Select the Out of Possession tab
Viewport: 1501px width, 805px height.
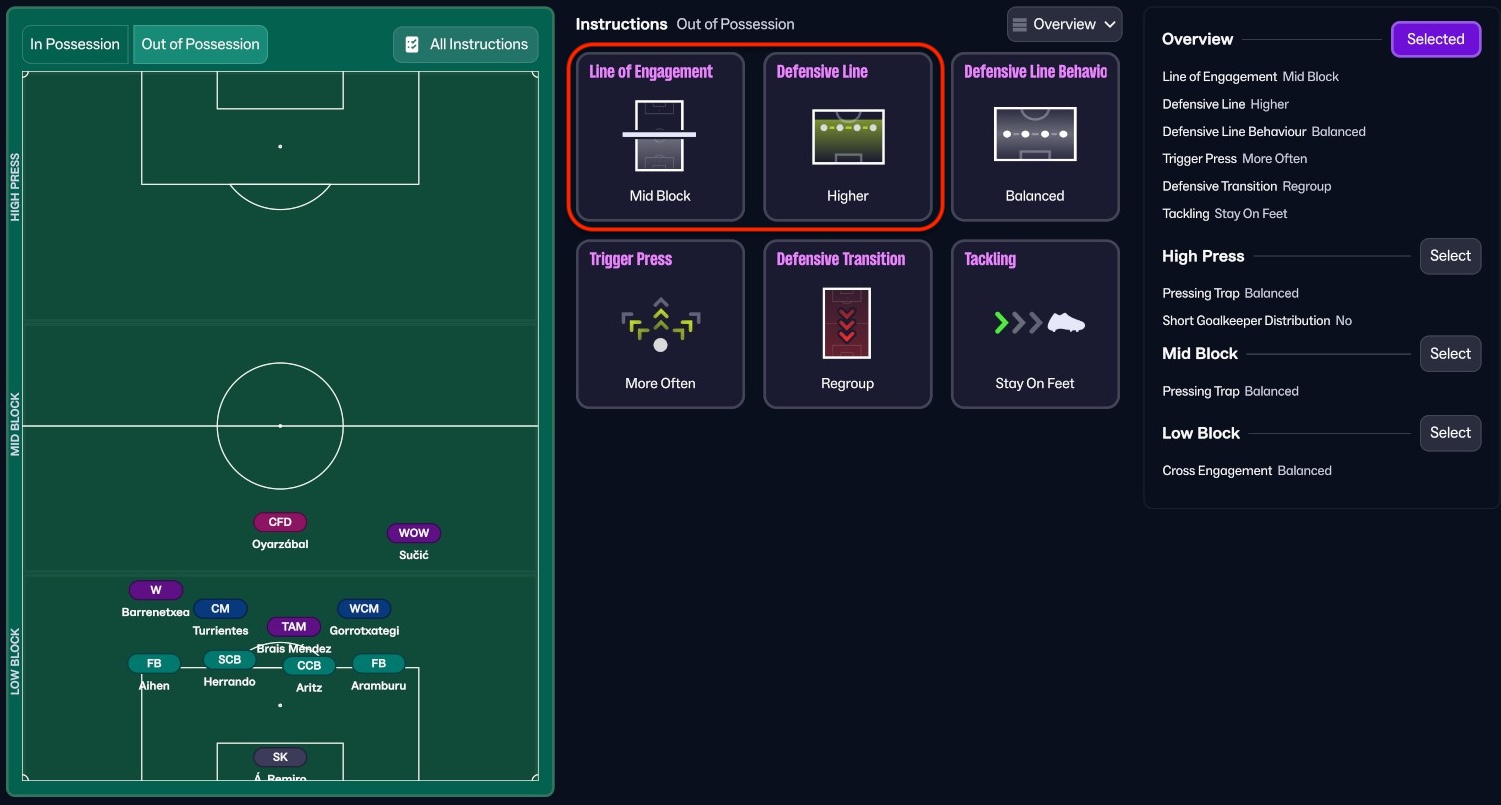click(200, 44)
